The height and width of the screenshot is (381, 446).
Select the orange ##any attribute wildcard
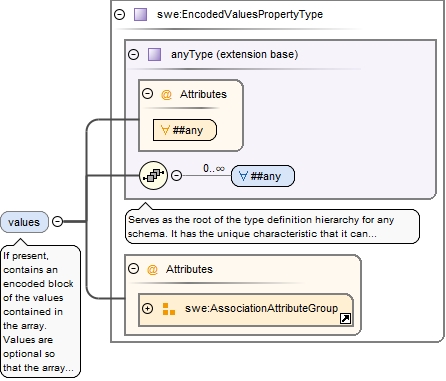pos(185,130)
